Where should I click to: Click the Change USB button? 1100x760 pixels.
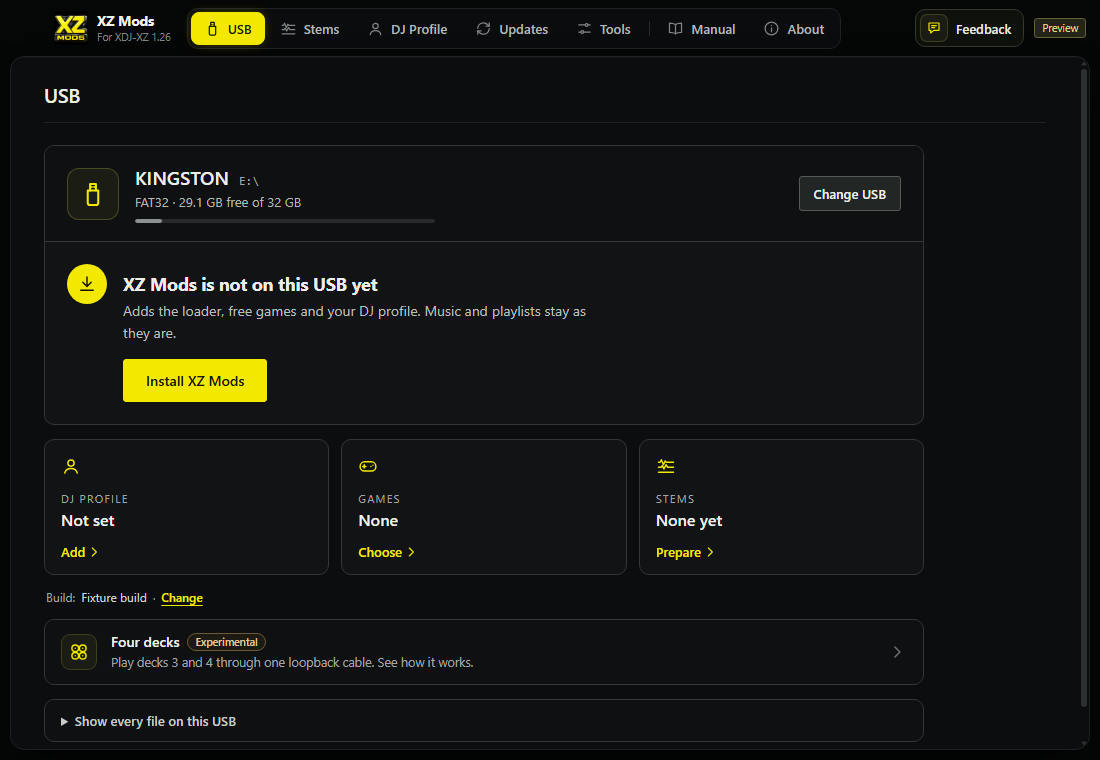click(x=850, y=194)
